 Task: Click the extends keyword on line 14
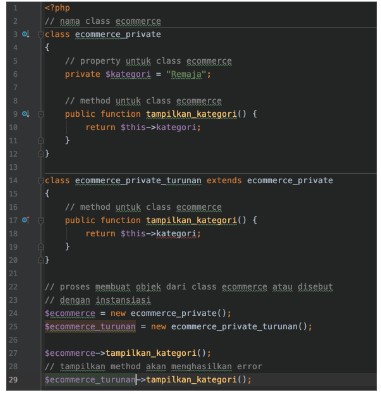pyautogui.click(x=224, y=180)
